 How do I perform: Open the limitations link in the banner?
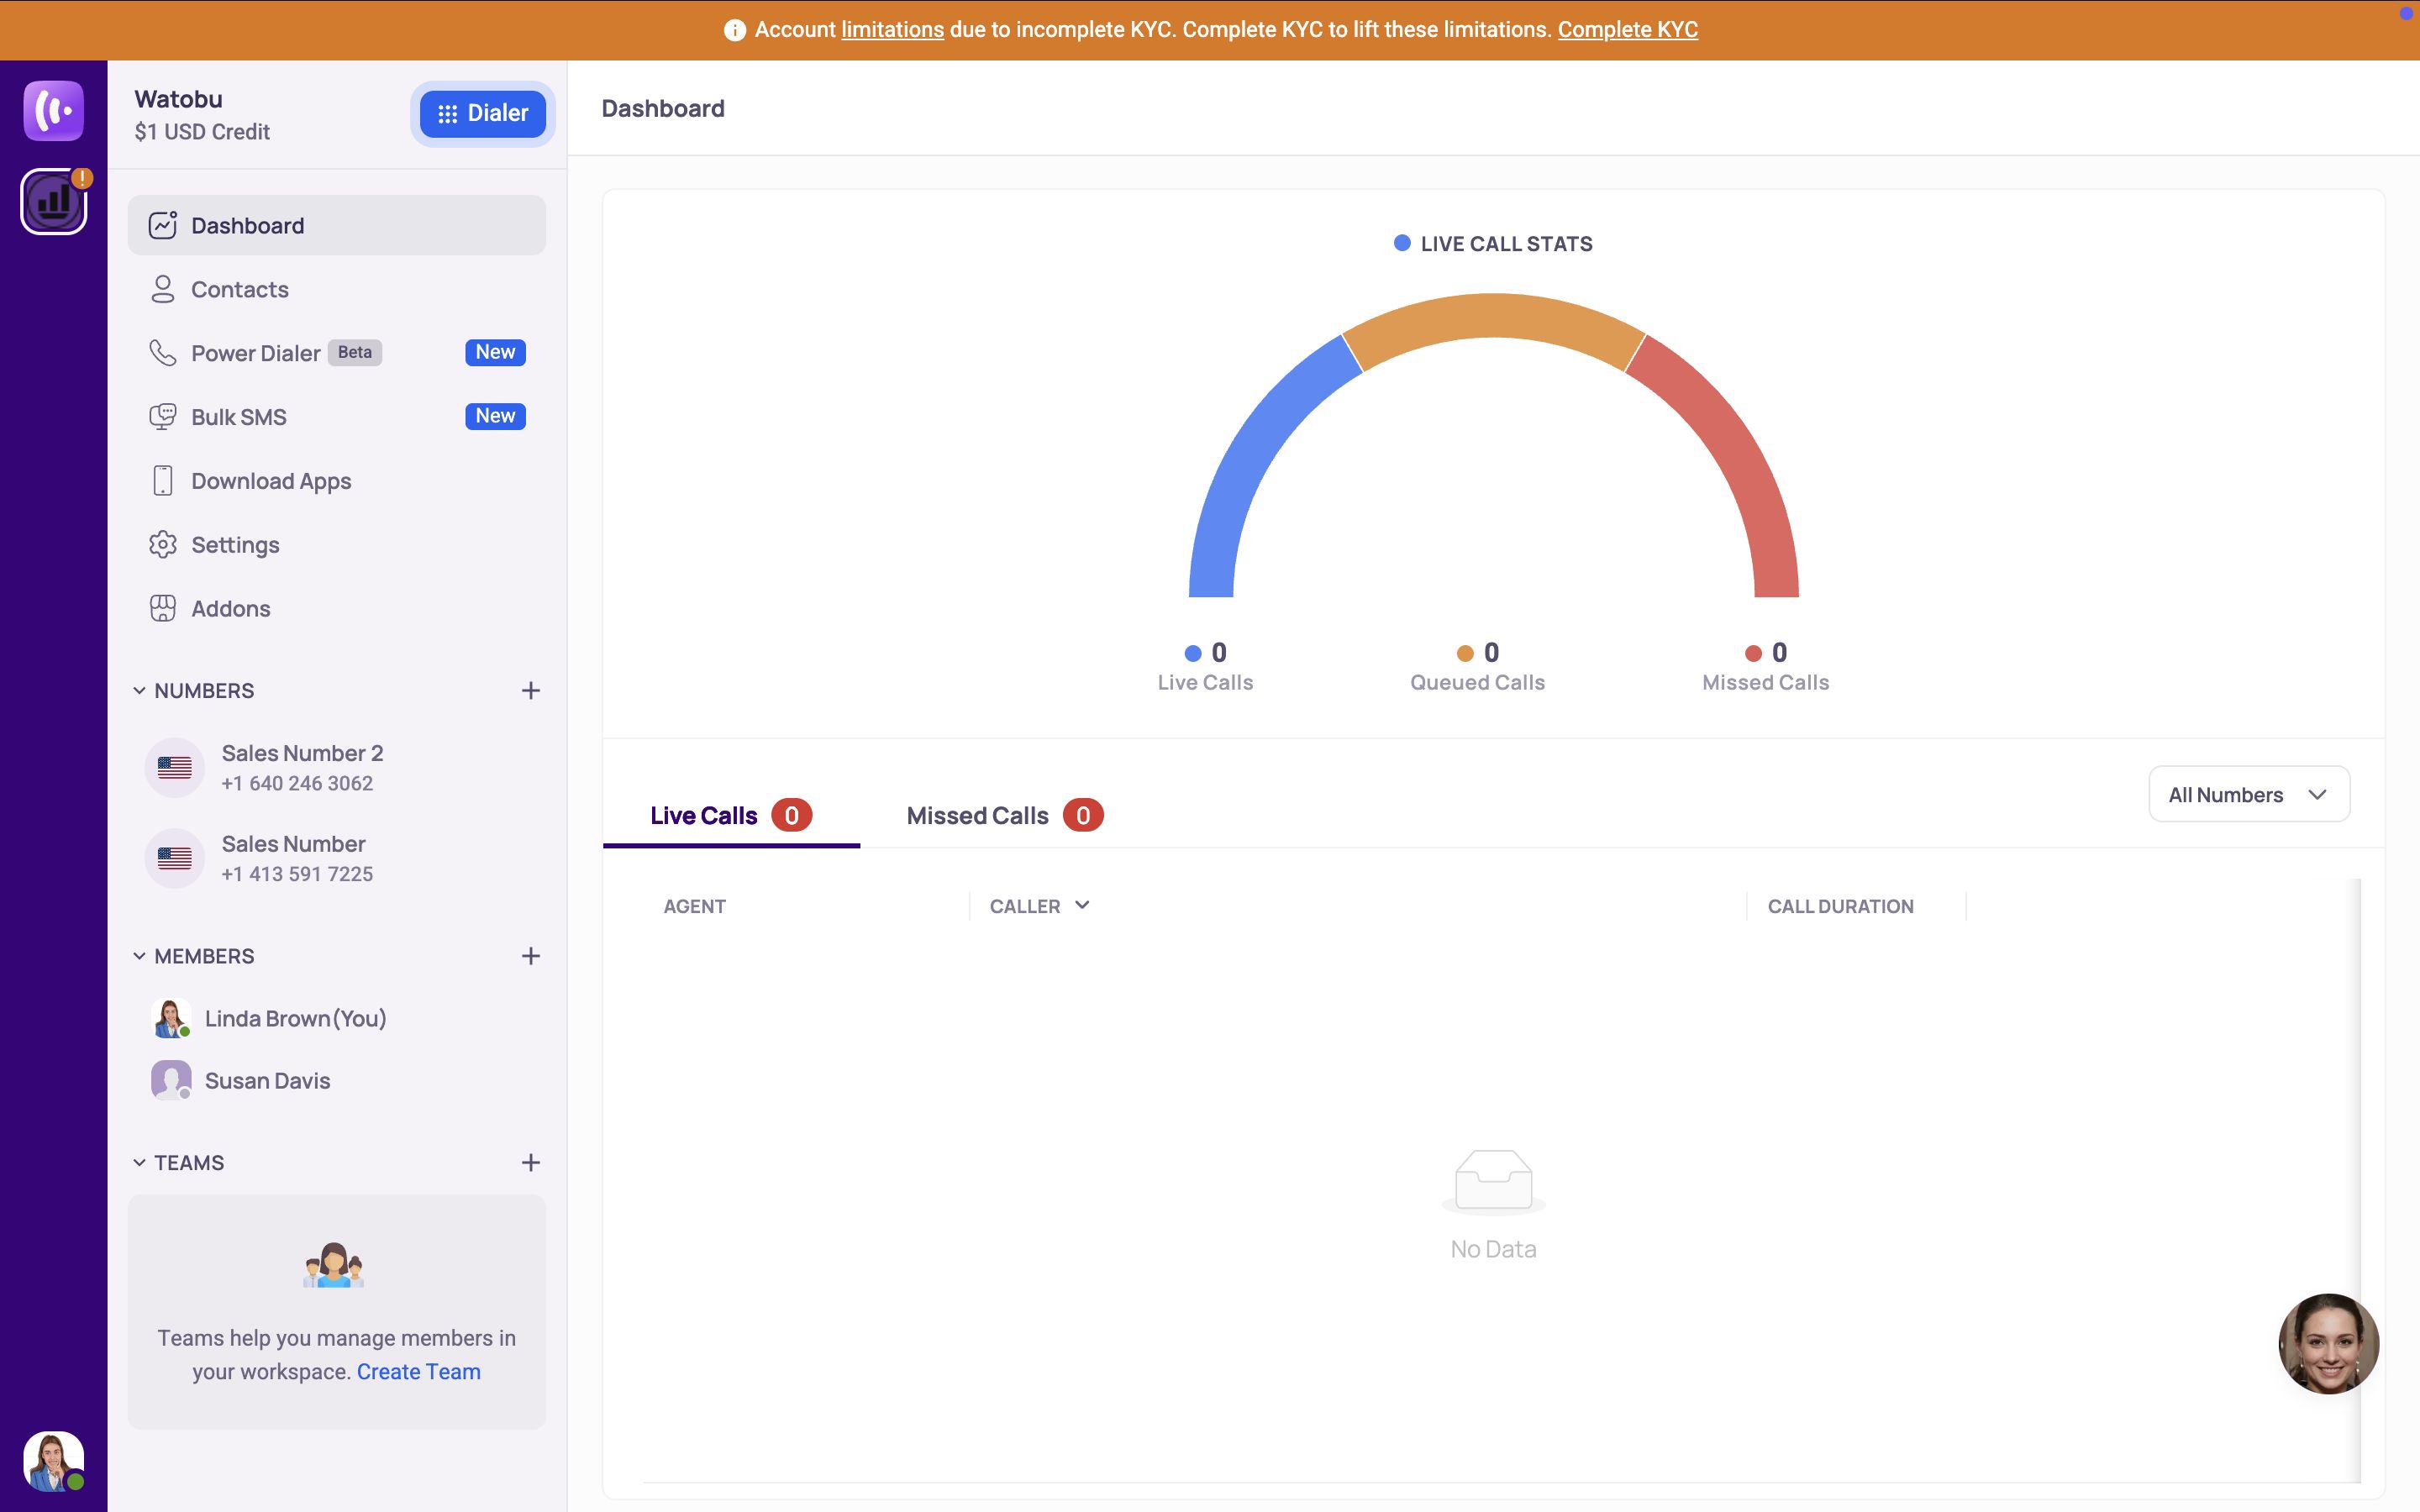pos(892,30)
